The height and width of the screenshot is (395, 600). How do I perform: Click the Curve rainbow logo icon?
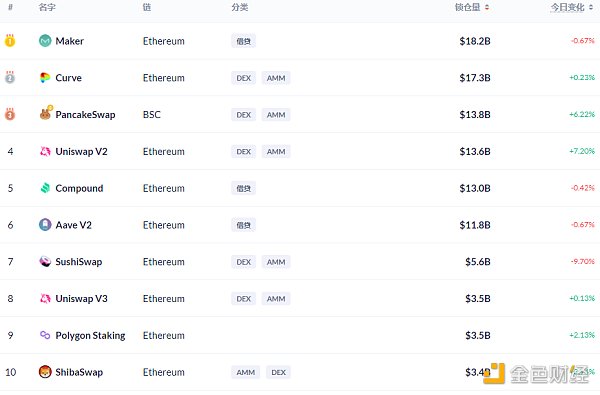(45, 77)
